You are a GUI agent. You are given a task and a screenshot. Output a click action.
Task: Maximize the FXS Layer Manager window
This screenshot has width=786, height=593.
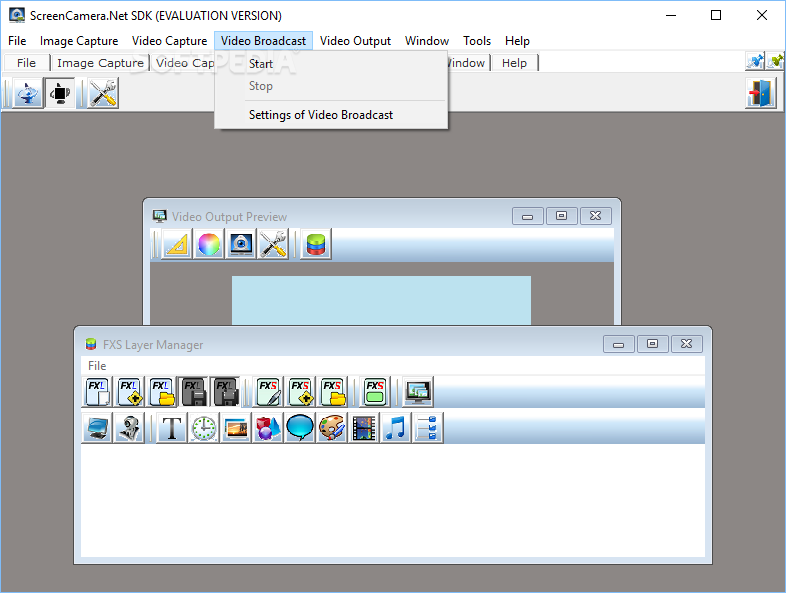coord(653,344)
